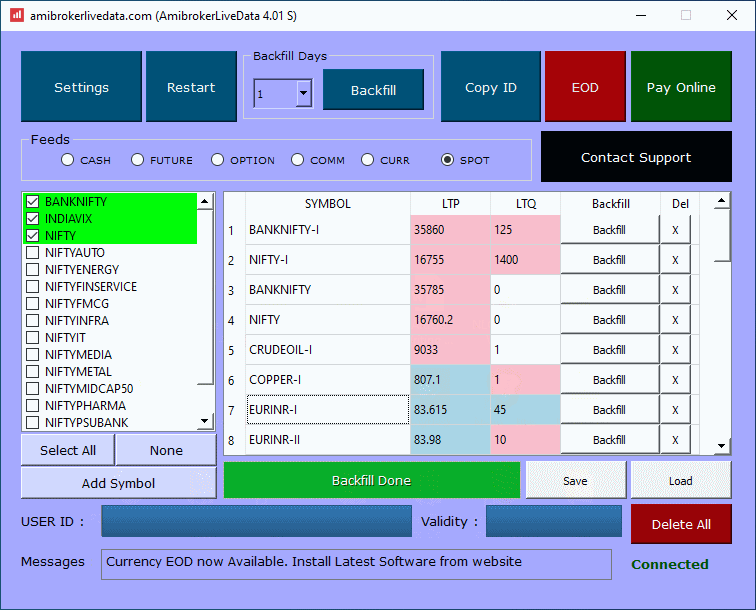Select the EURINR-I symbol cell
The image size is (756, 610).
click(328, 409)
